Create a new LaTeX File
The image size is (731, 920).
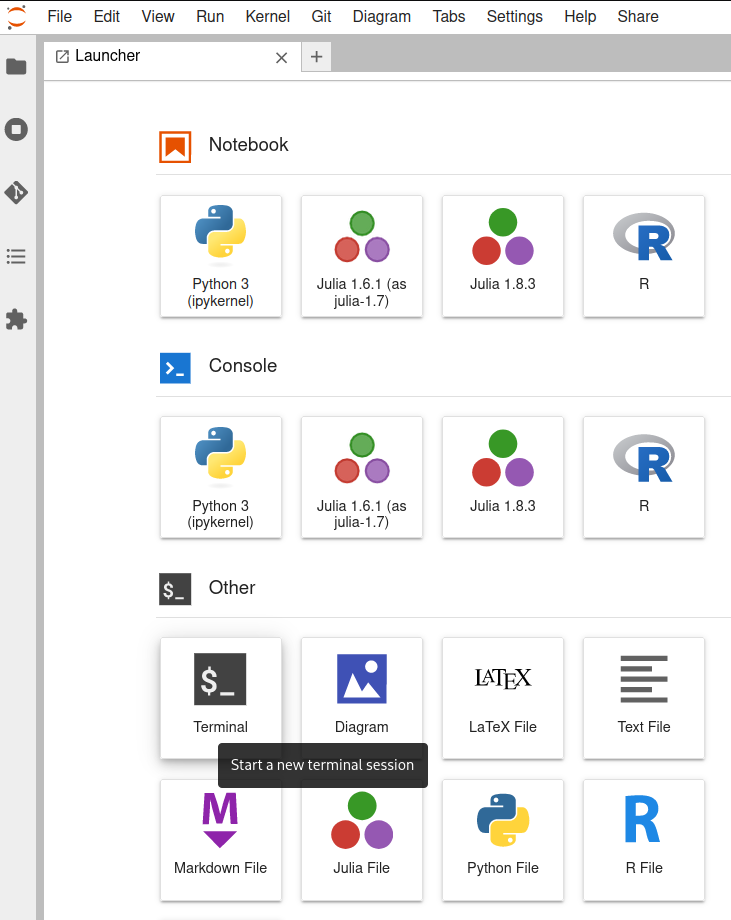click(x=503, y=698)
